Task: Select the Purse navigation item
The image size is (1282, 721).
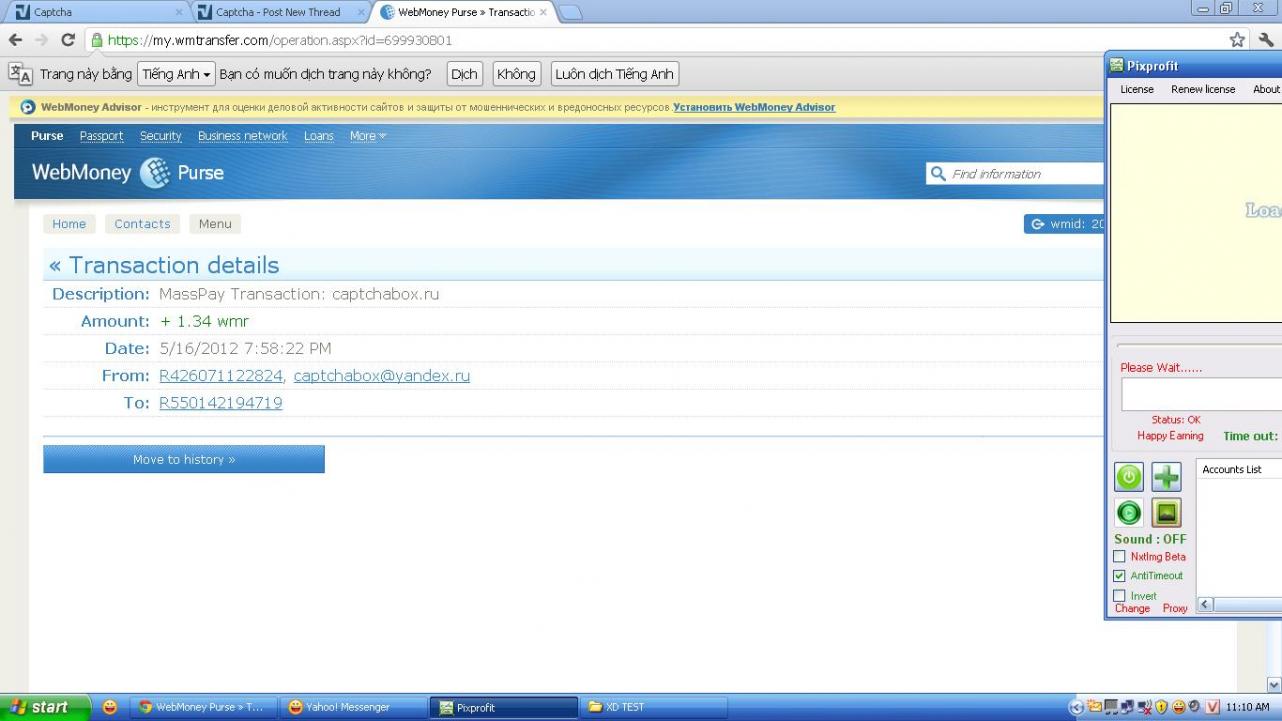Action: coord(47,136)
